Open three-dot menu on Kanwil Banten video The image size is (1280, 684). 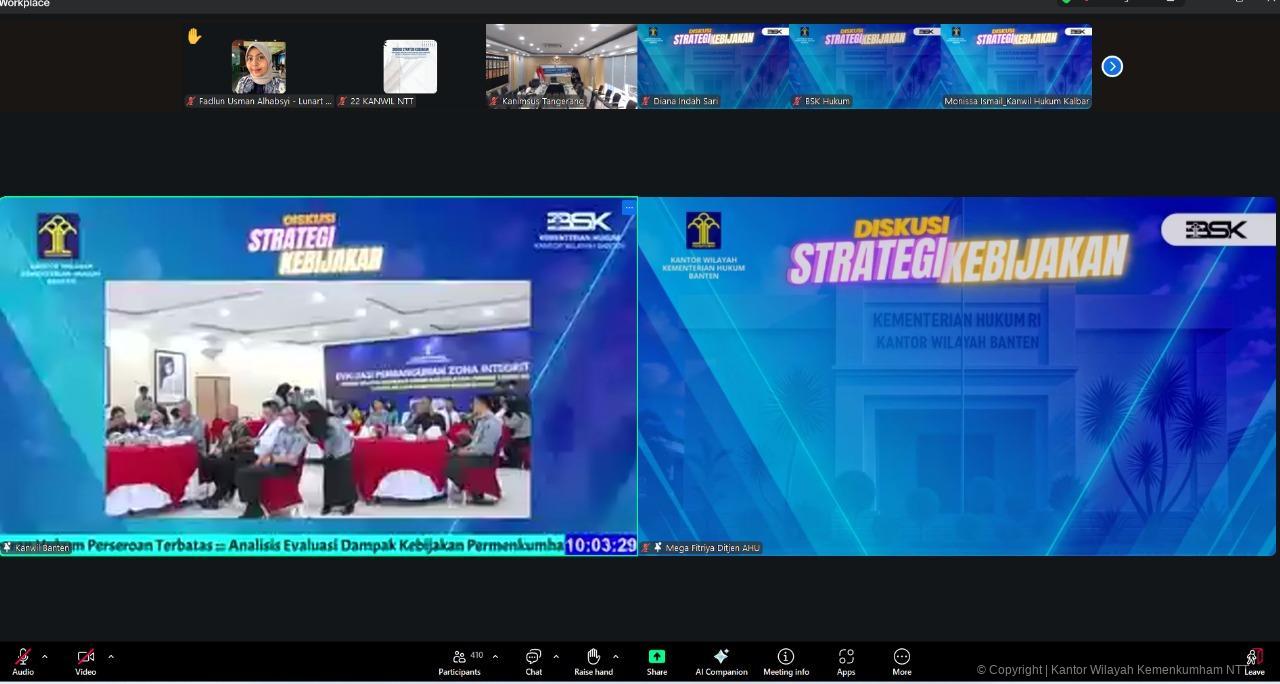pyautogui.click(x=628, y=207)
